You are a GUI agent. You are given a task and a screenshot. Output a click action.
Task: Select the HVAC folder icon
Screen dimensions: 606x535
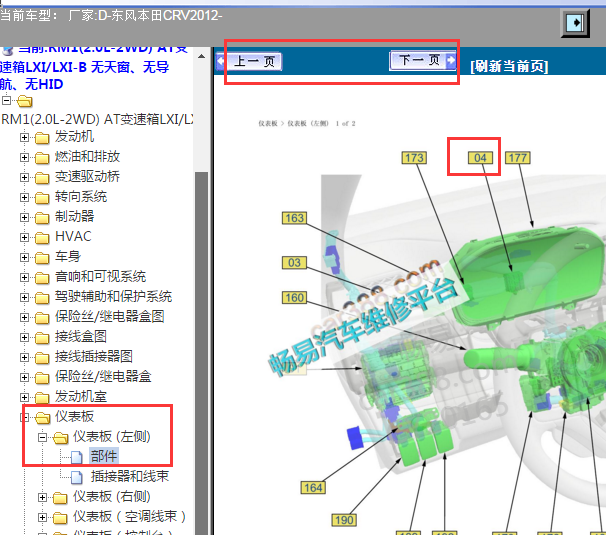[42, 238]
